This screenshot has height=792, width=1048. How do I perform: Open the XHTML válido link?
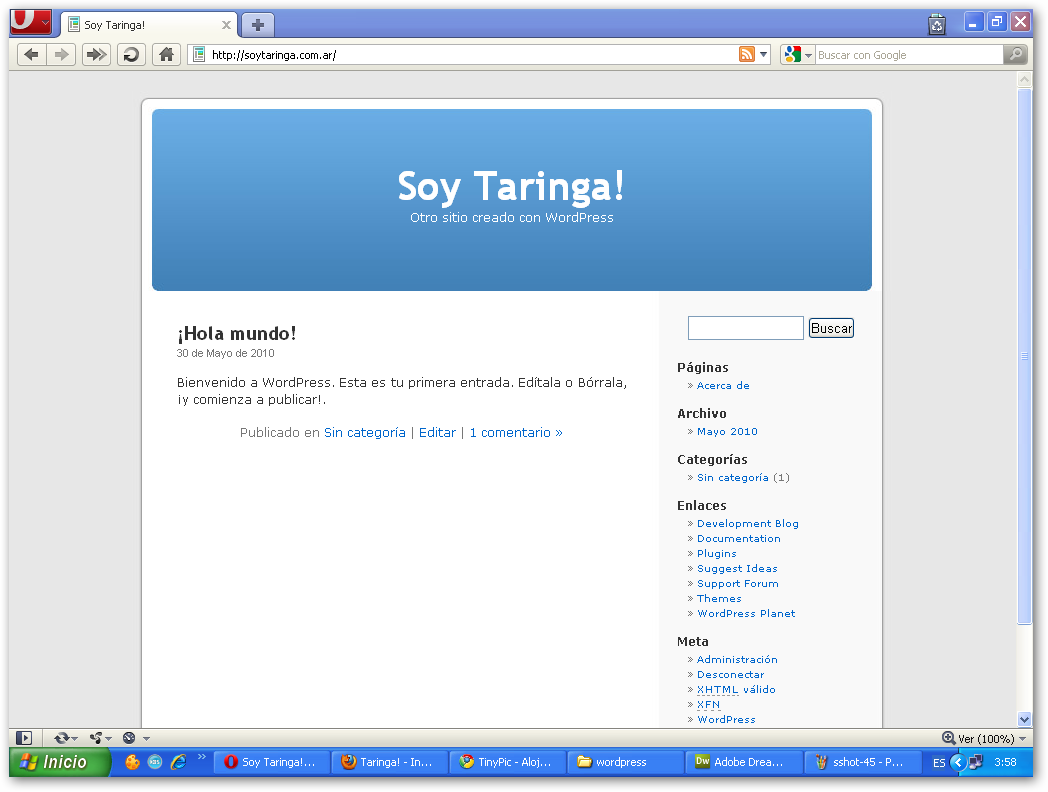click(x=736, y=690)
